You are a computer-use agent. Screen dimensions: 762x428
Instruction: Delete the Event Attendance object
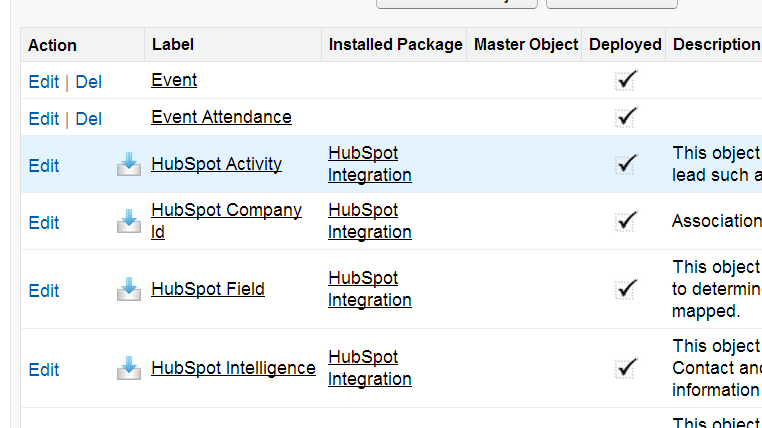[89, 118]
